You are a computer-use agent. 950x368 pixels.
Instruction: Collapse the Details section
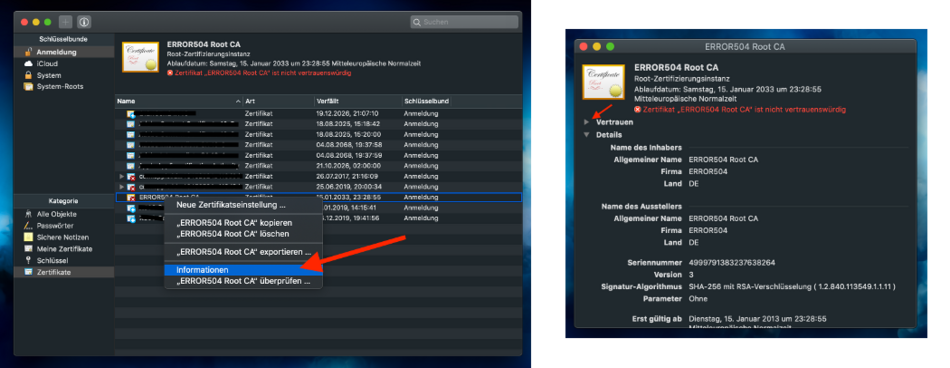(586, 135)
